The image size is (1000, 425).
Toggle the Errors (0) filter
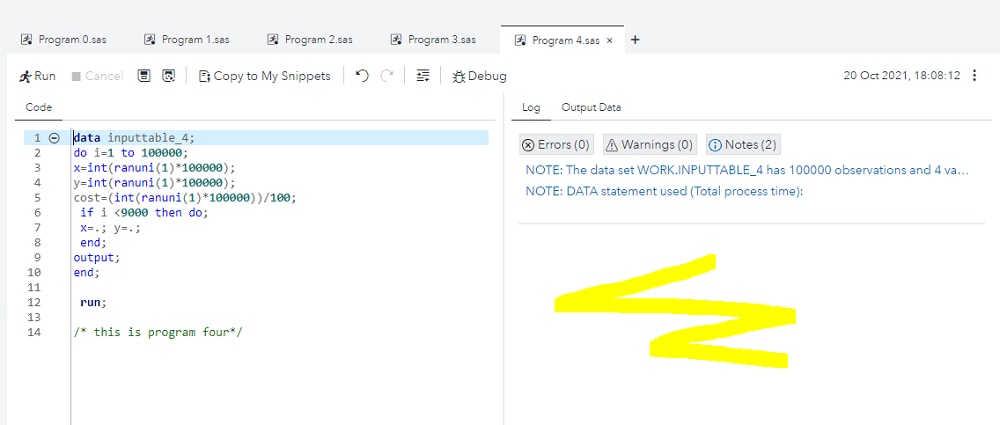556,145
